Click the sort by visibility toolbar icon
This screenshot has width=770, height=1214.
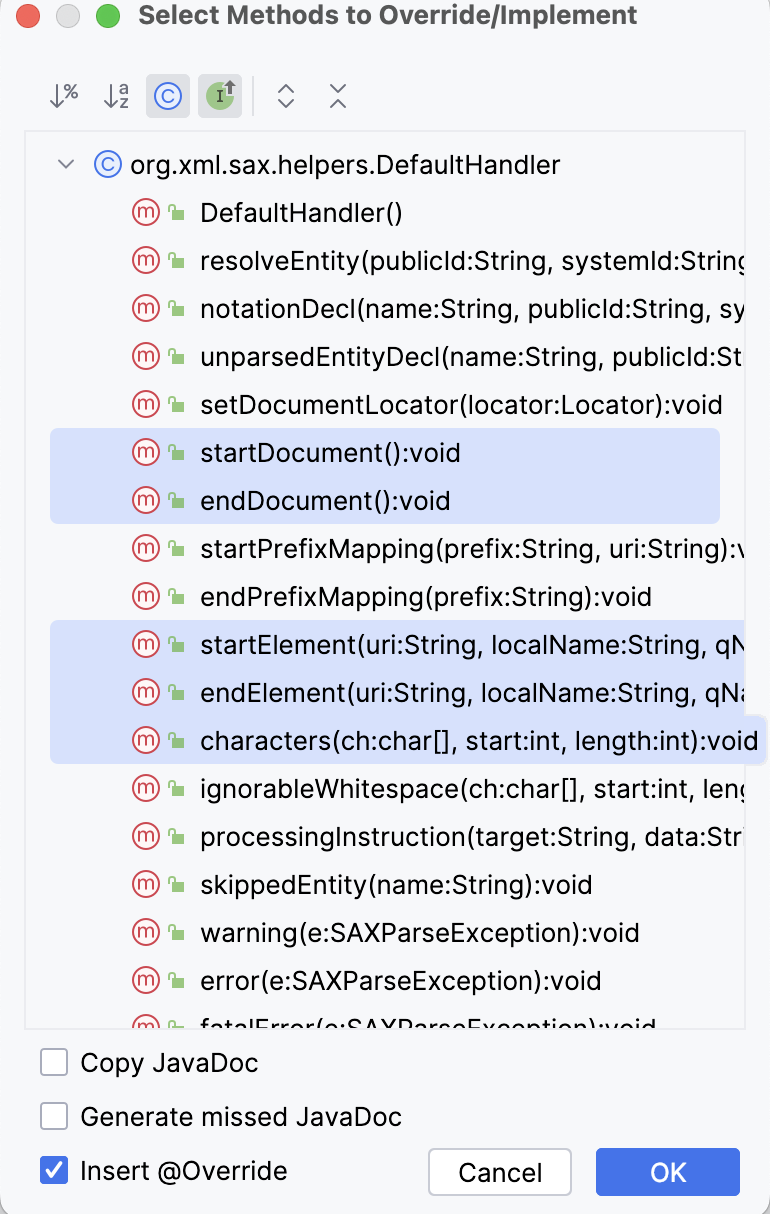[63, 95]
